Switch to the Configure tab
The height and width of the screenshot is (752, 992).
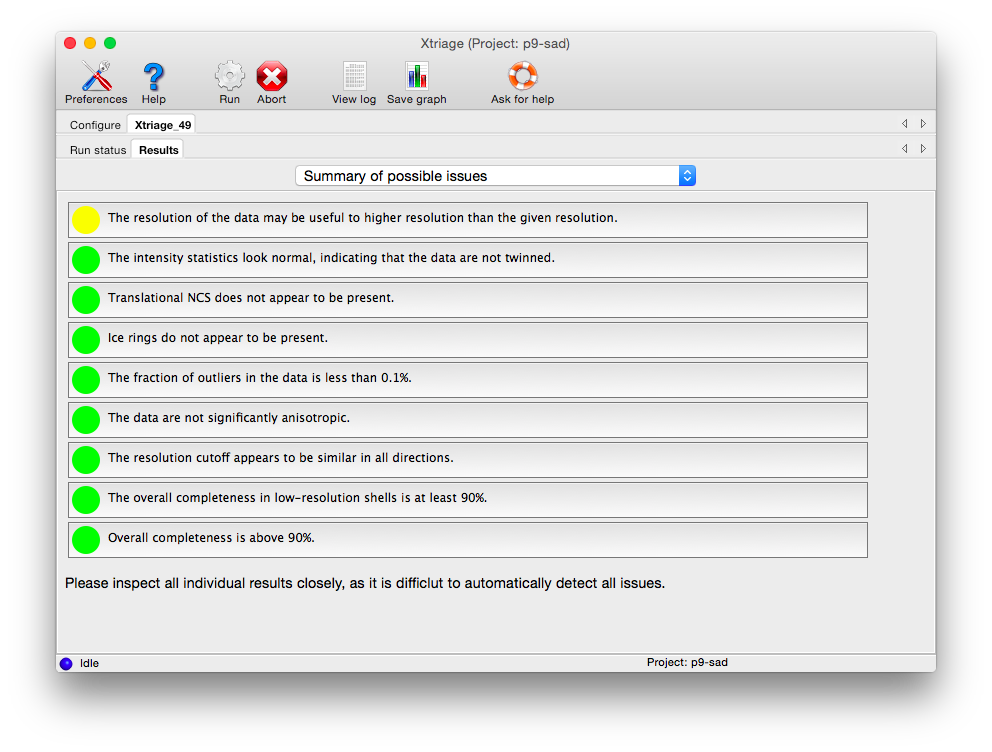[95, 126]
